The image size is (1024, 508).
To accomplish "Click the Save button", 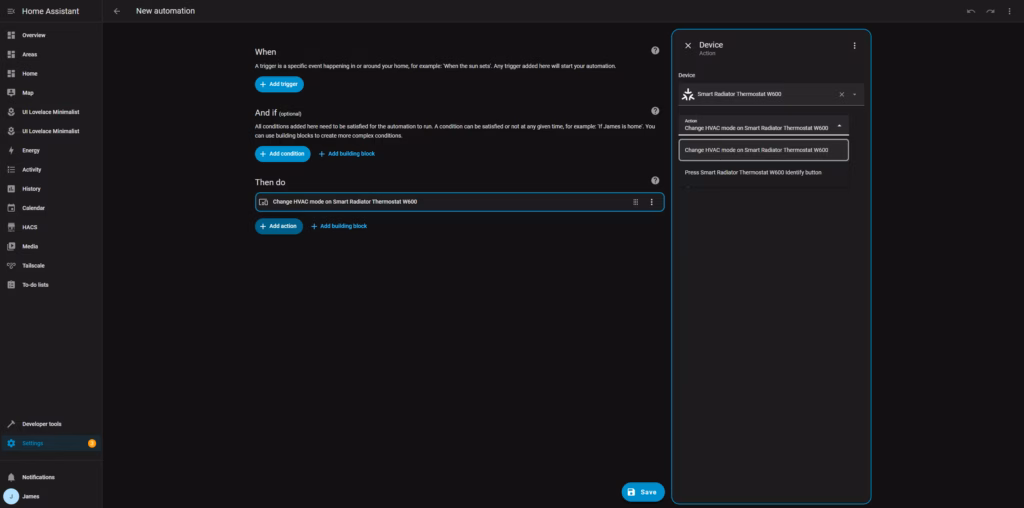I will [x=642, y=492].
